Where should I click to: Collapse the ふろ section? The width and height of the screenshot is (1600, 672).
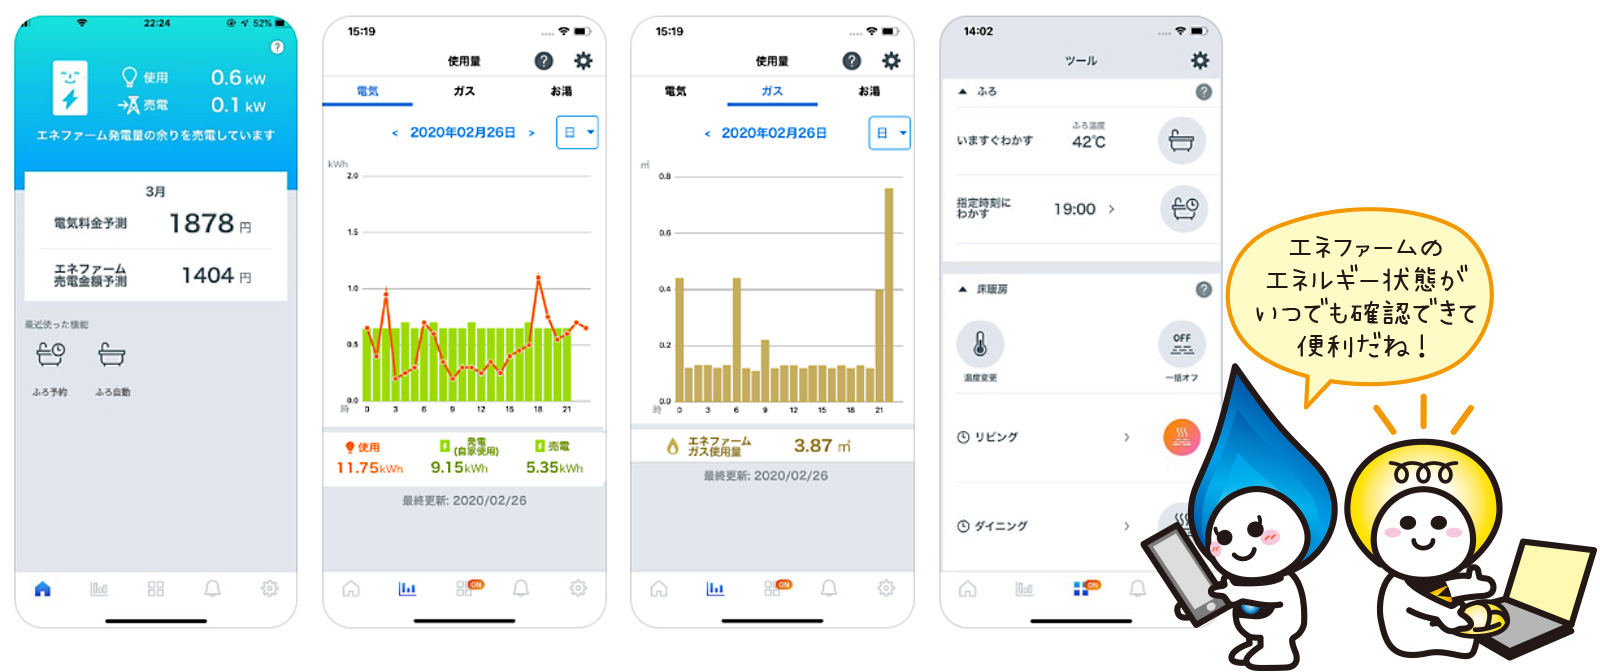(963, 92)
